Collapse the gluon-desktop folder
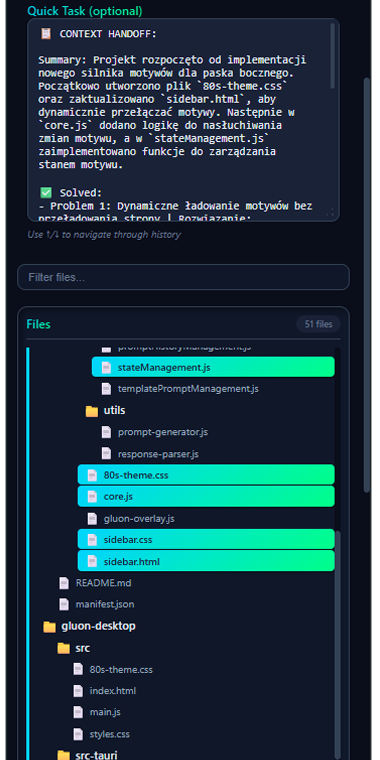 coord(98,626)
